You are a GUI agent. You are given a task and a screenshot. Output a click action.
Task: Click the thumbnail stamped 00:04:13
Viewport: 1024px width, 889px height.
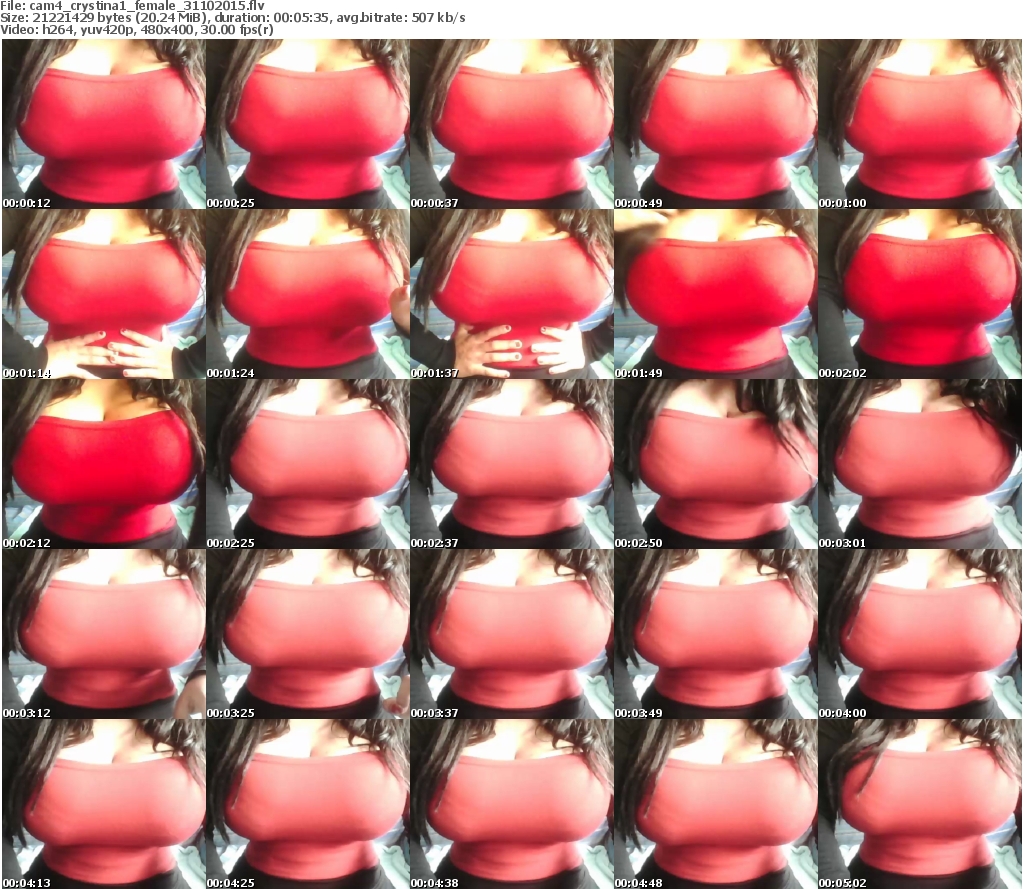click(x=104, y=804)
